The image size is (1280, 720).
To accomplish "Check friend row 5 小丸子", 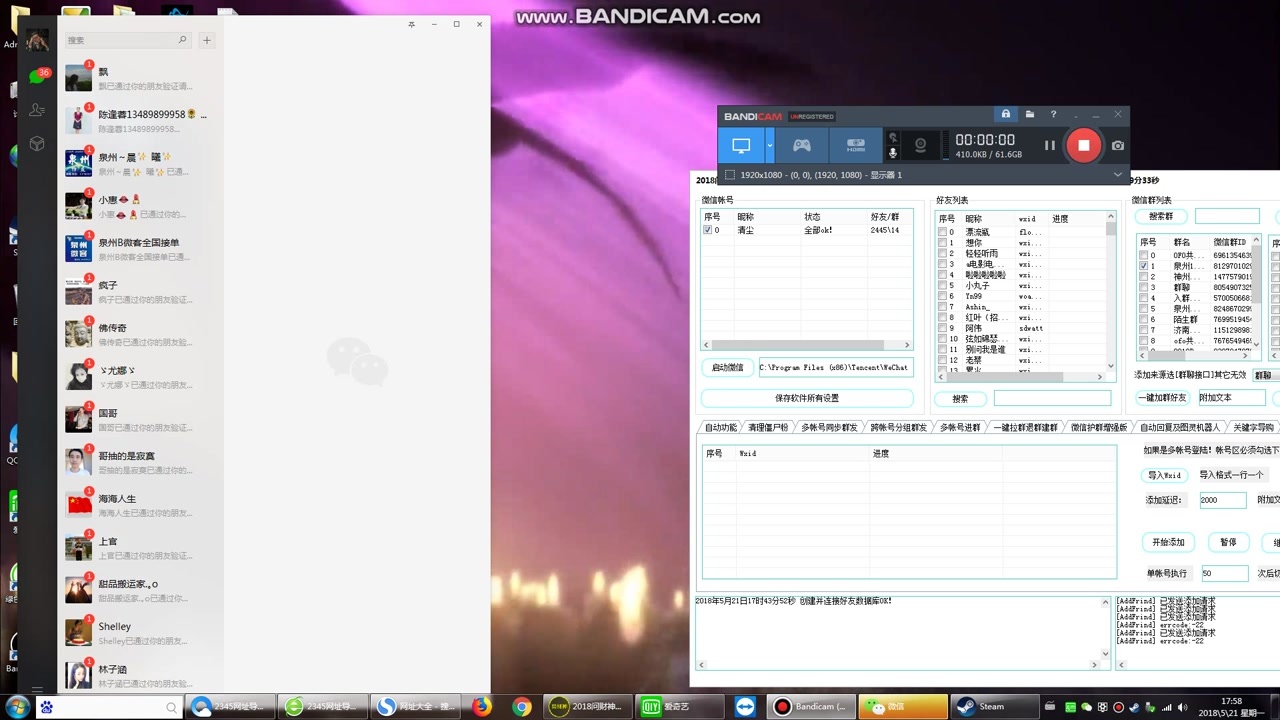I will [x=942, y=286].
